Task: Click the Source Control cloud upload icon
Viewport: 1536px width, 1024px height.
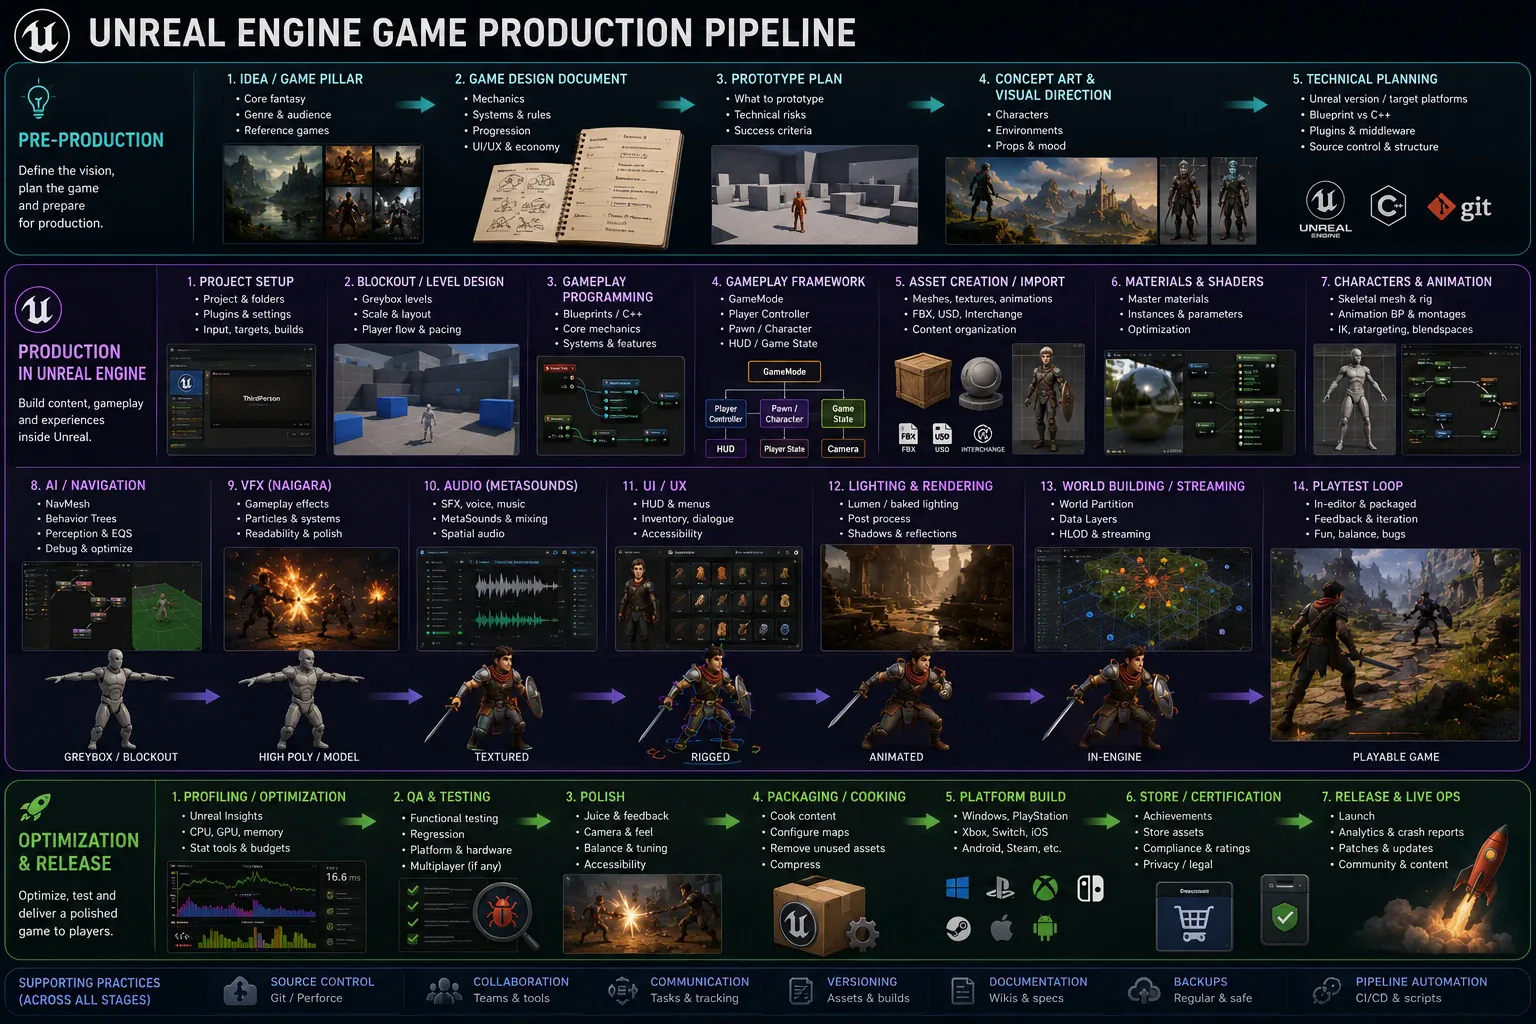Action: pyautogui.click(x=240, y=990)
